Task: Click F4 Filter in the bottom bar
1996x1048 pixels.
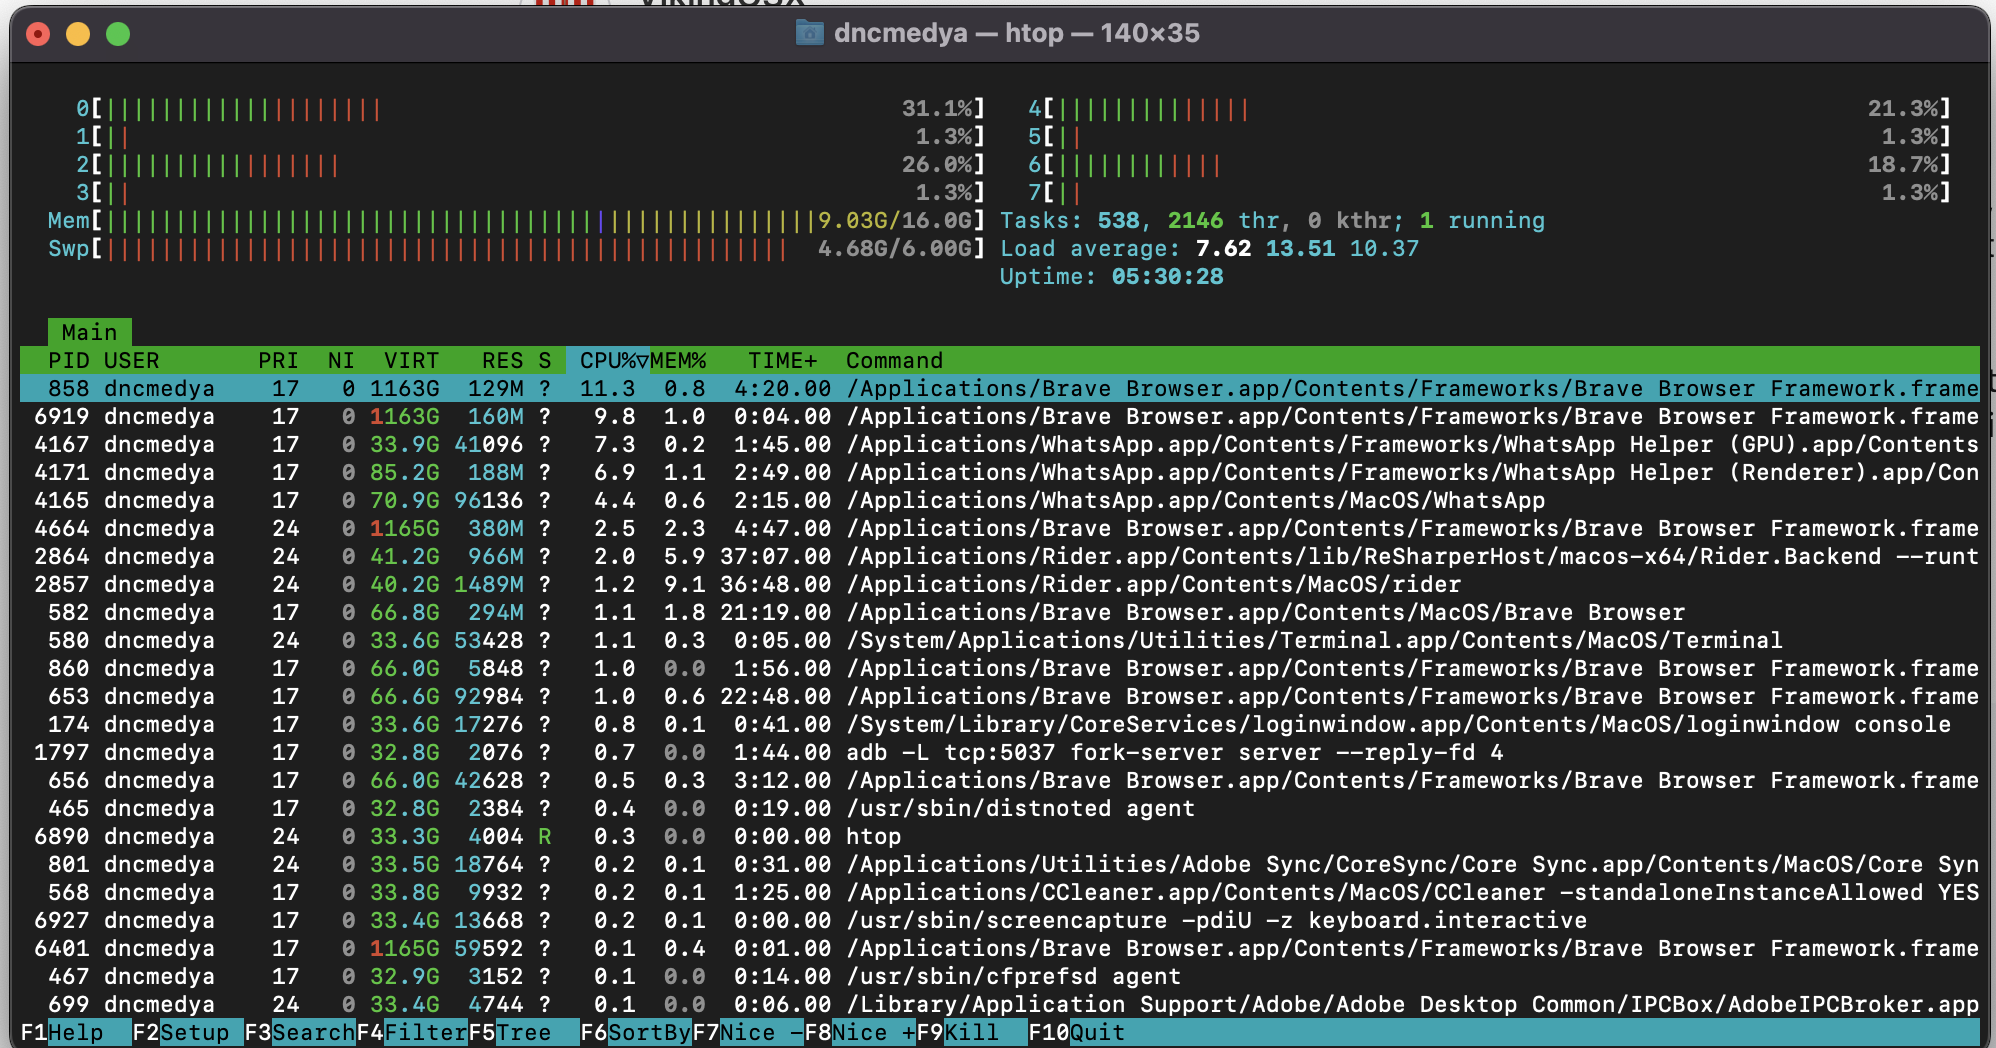Action: coord(412,1032)
